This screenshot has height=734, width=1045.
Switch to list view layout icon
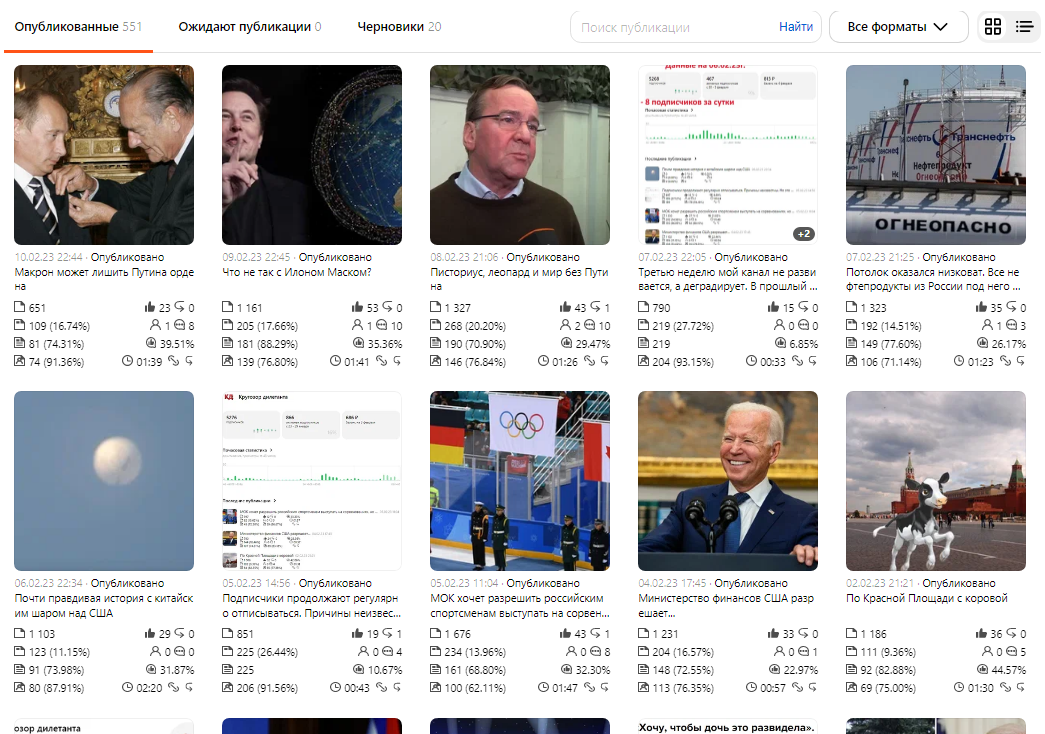1024,27
